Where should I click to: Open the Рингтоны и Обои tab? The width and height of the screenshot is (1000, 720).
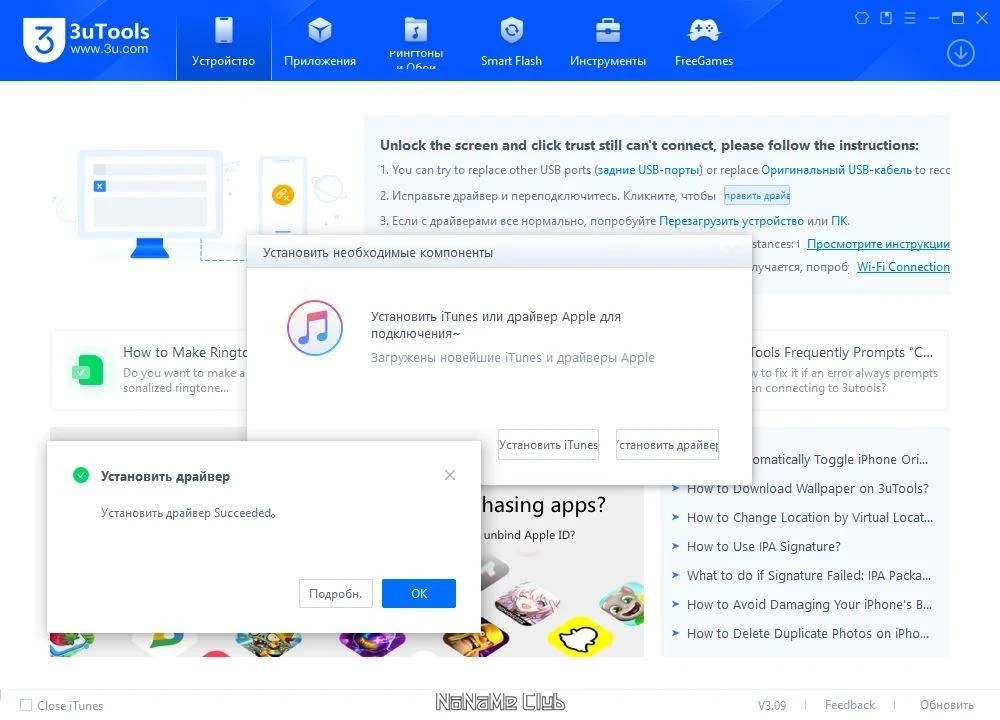(416, 41)
